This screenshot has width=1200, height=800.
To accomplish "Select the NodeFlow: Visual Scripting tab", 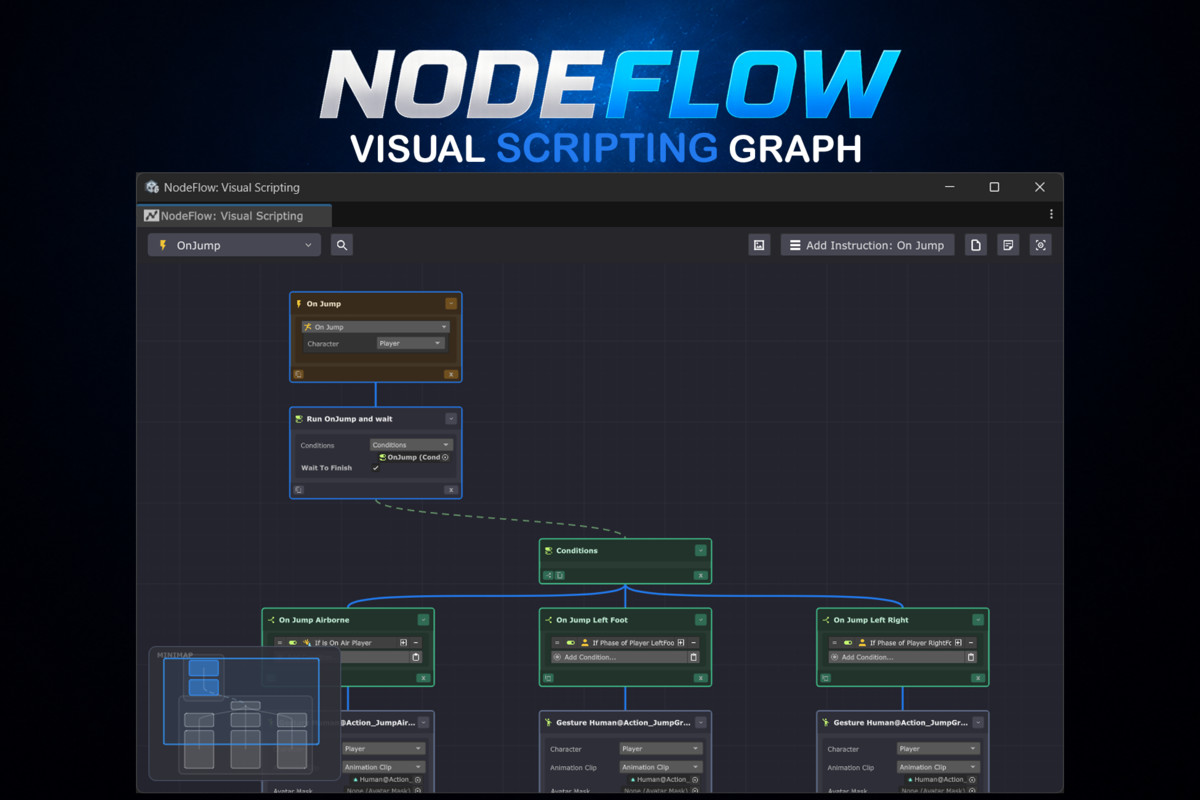I will [x=233, y=215].
